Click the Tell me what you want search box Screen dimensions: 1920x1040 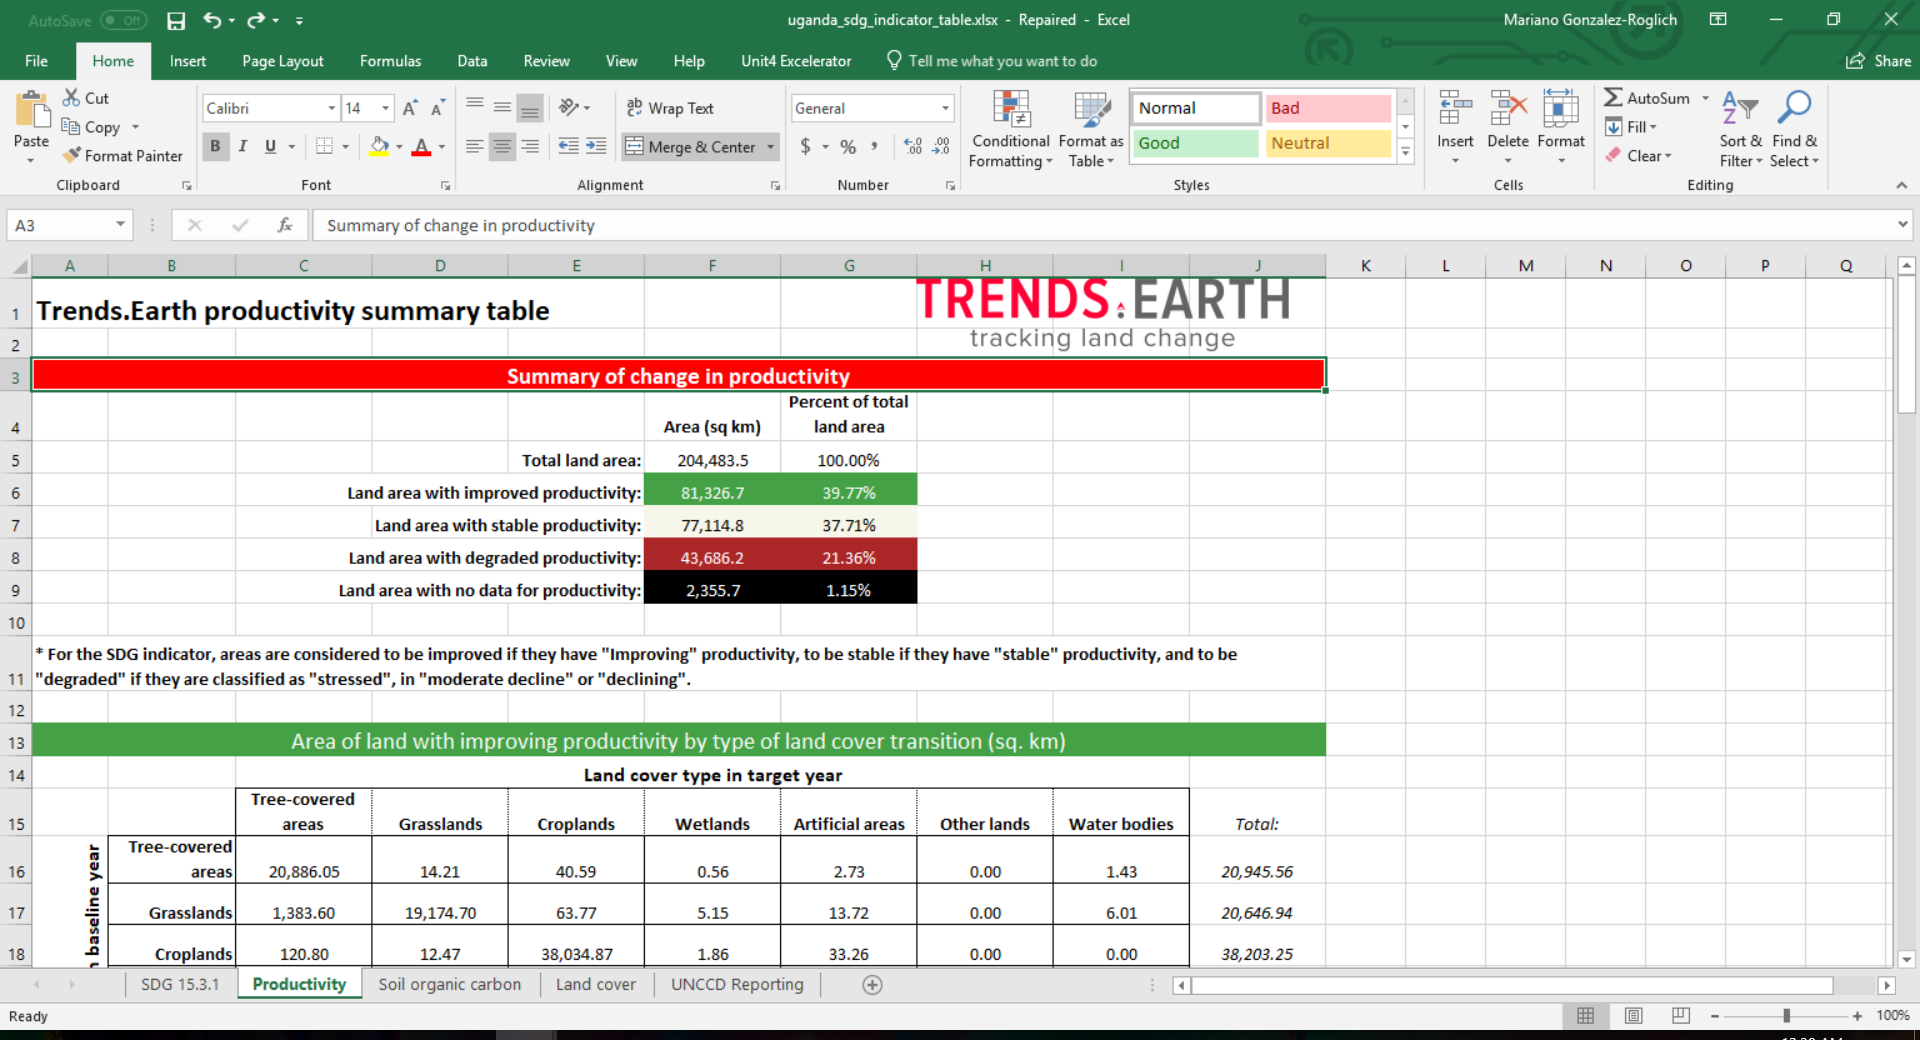point(1002,61)
